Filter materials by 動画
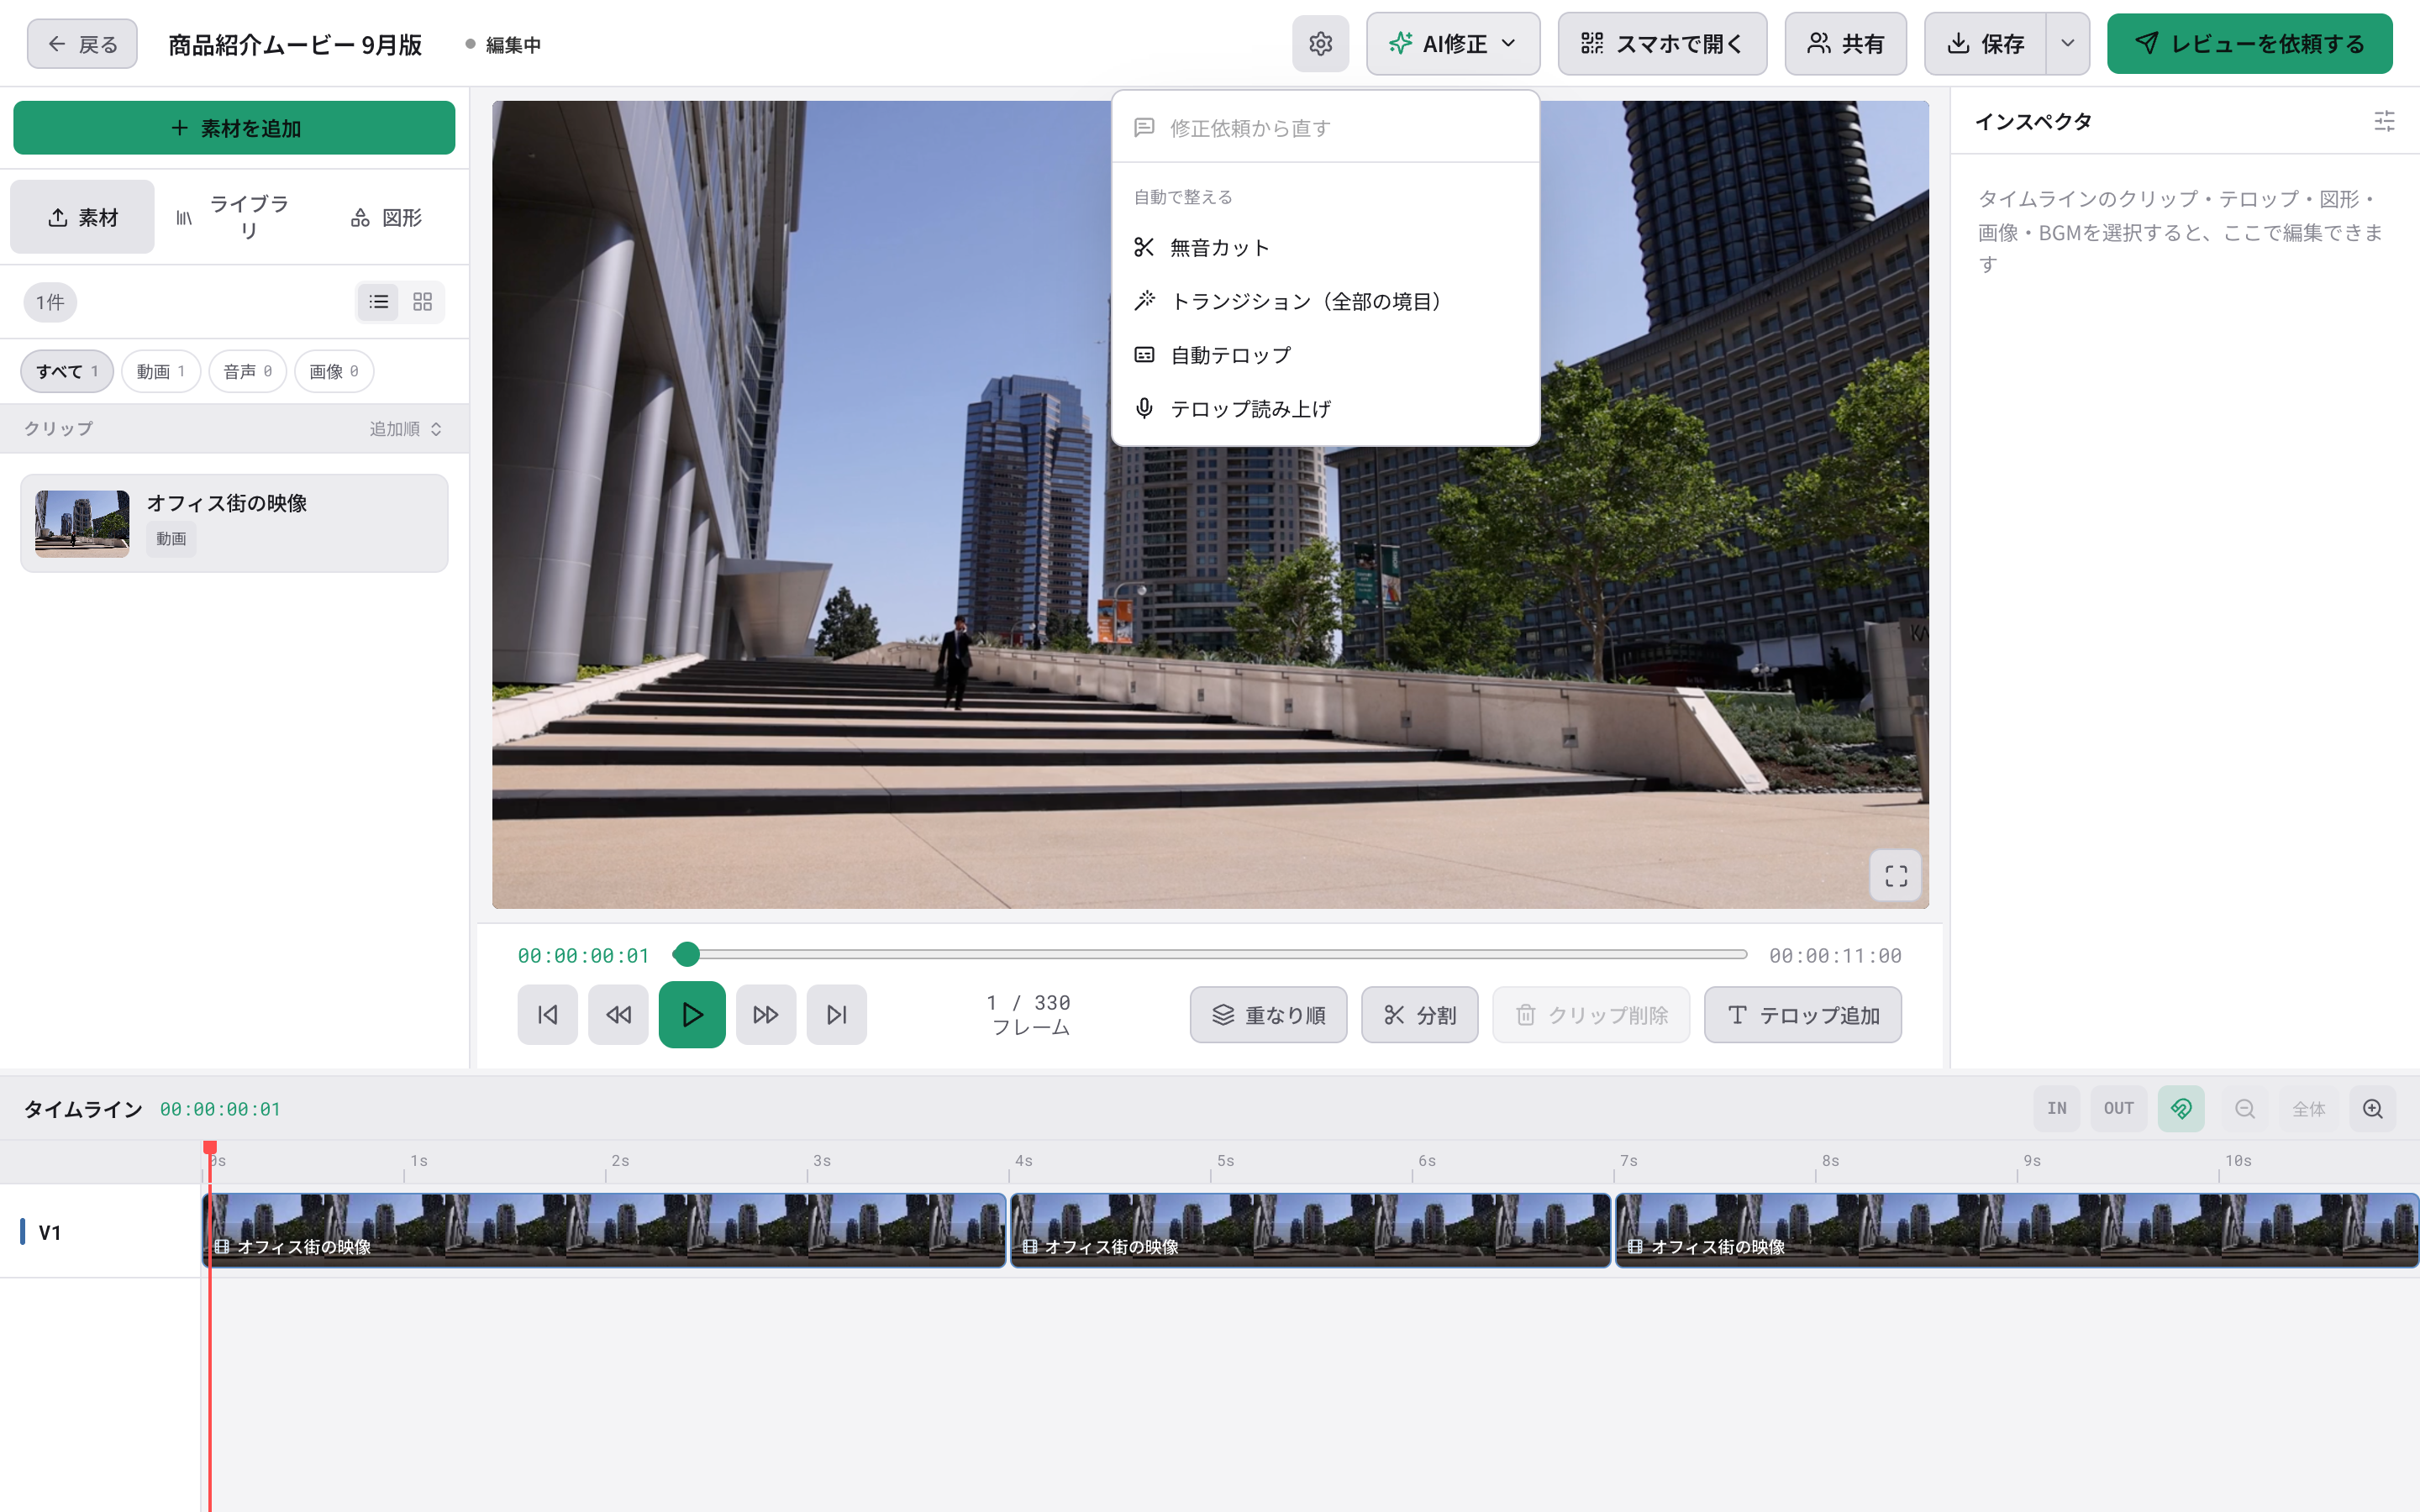This screenshot has width=2420, height=1512. pyautogui.click(x=161, y=372)
